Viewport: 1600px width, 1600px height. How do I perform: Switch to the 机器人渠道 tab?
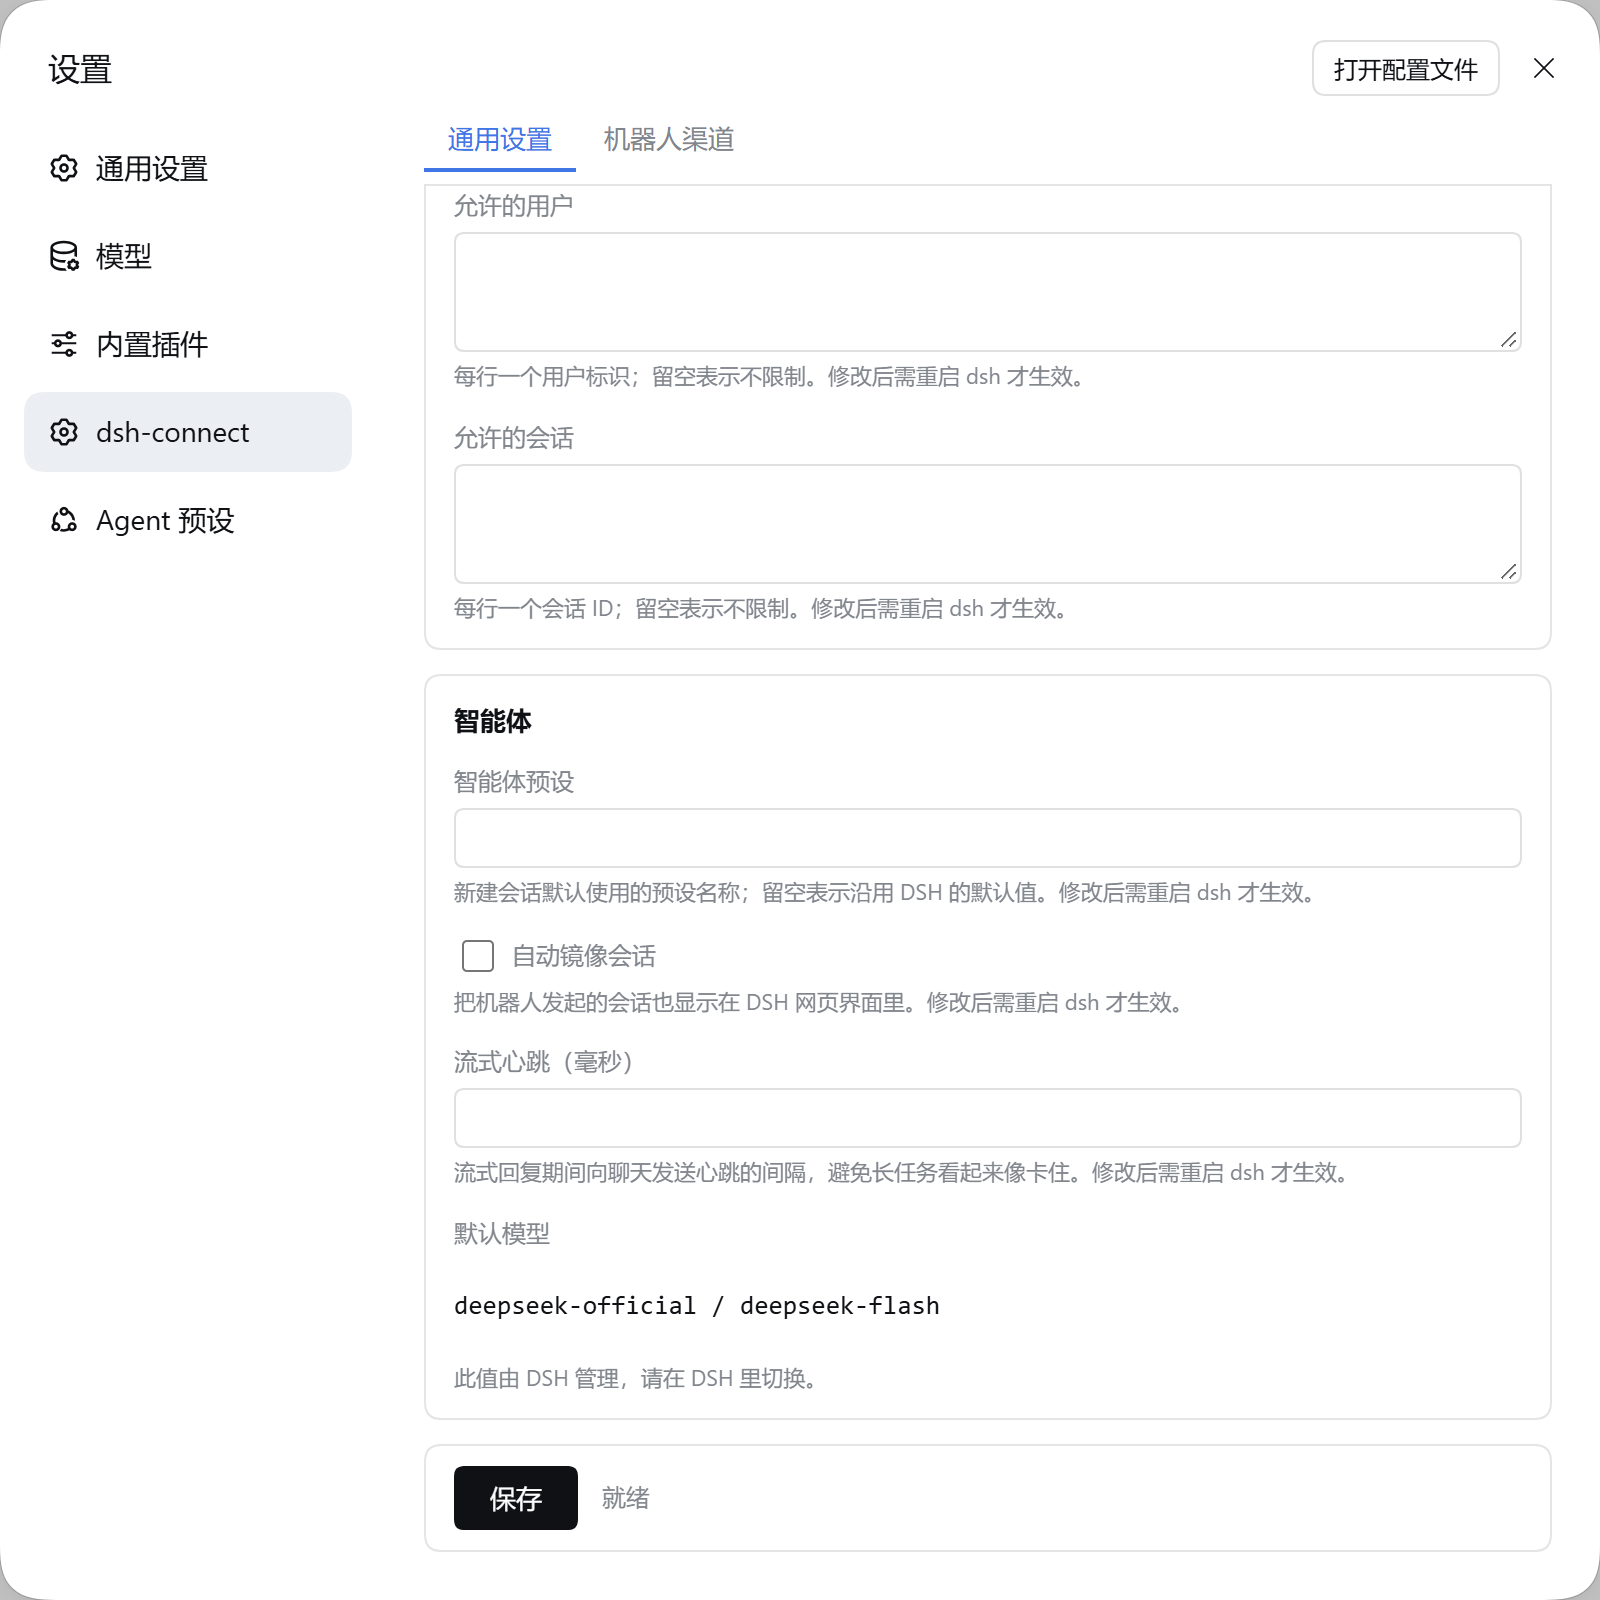[669, 140]
